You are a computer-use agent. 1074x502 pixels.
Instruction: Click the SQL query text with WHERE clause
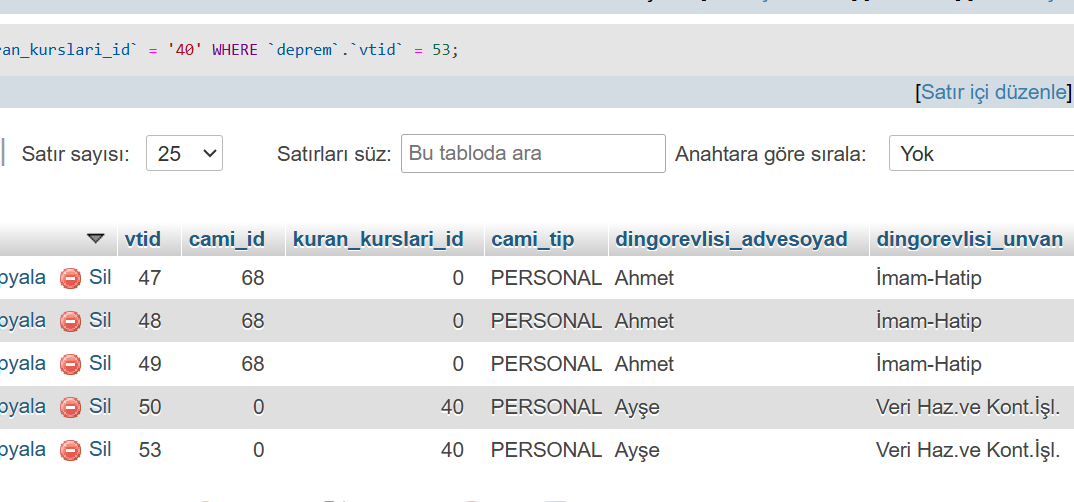229,50
